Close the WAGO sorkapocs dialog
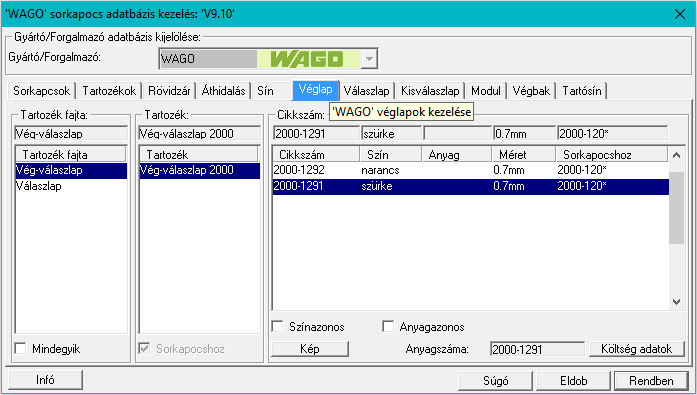Viewport: 697px width, 395px height. tap(680, 14)
